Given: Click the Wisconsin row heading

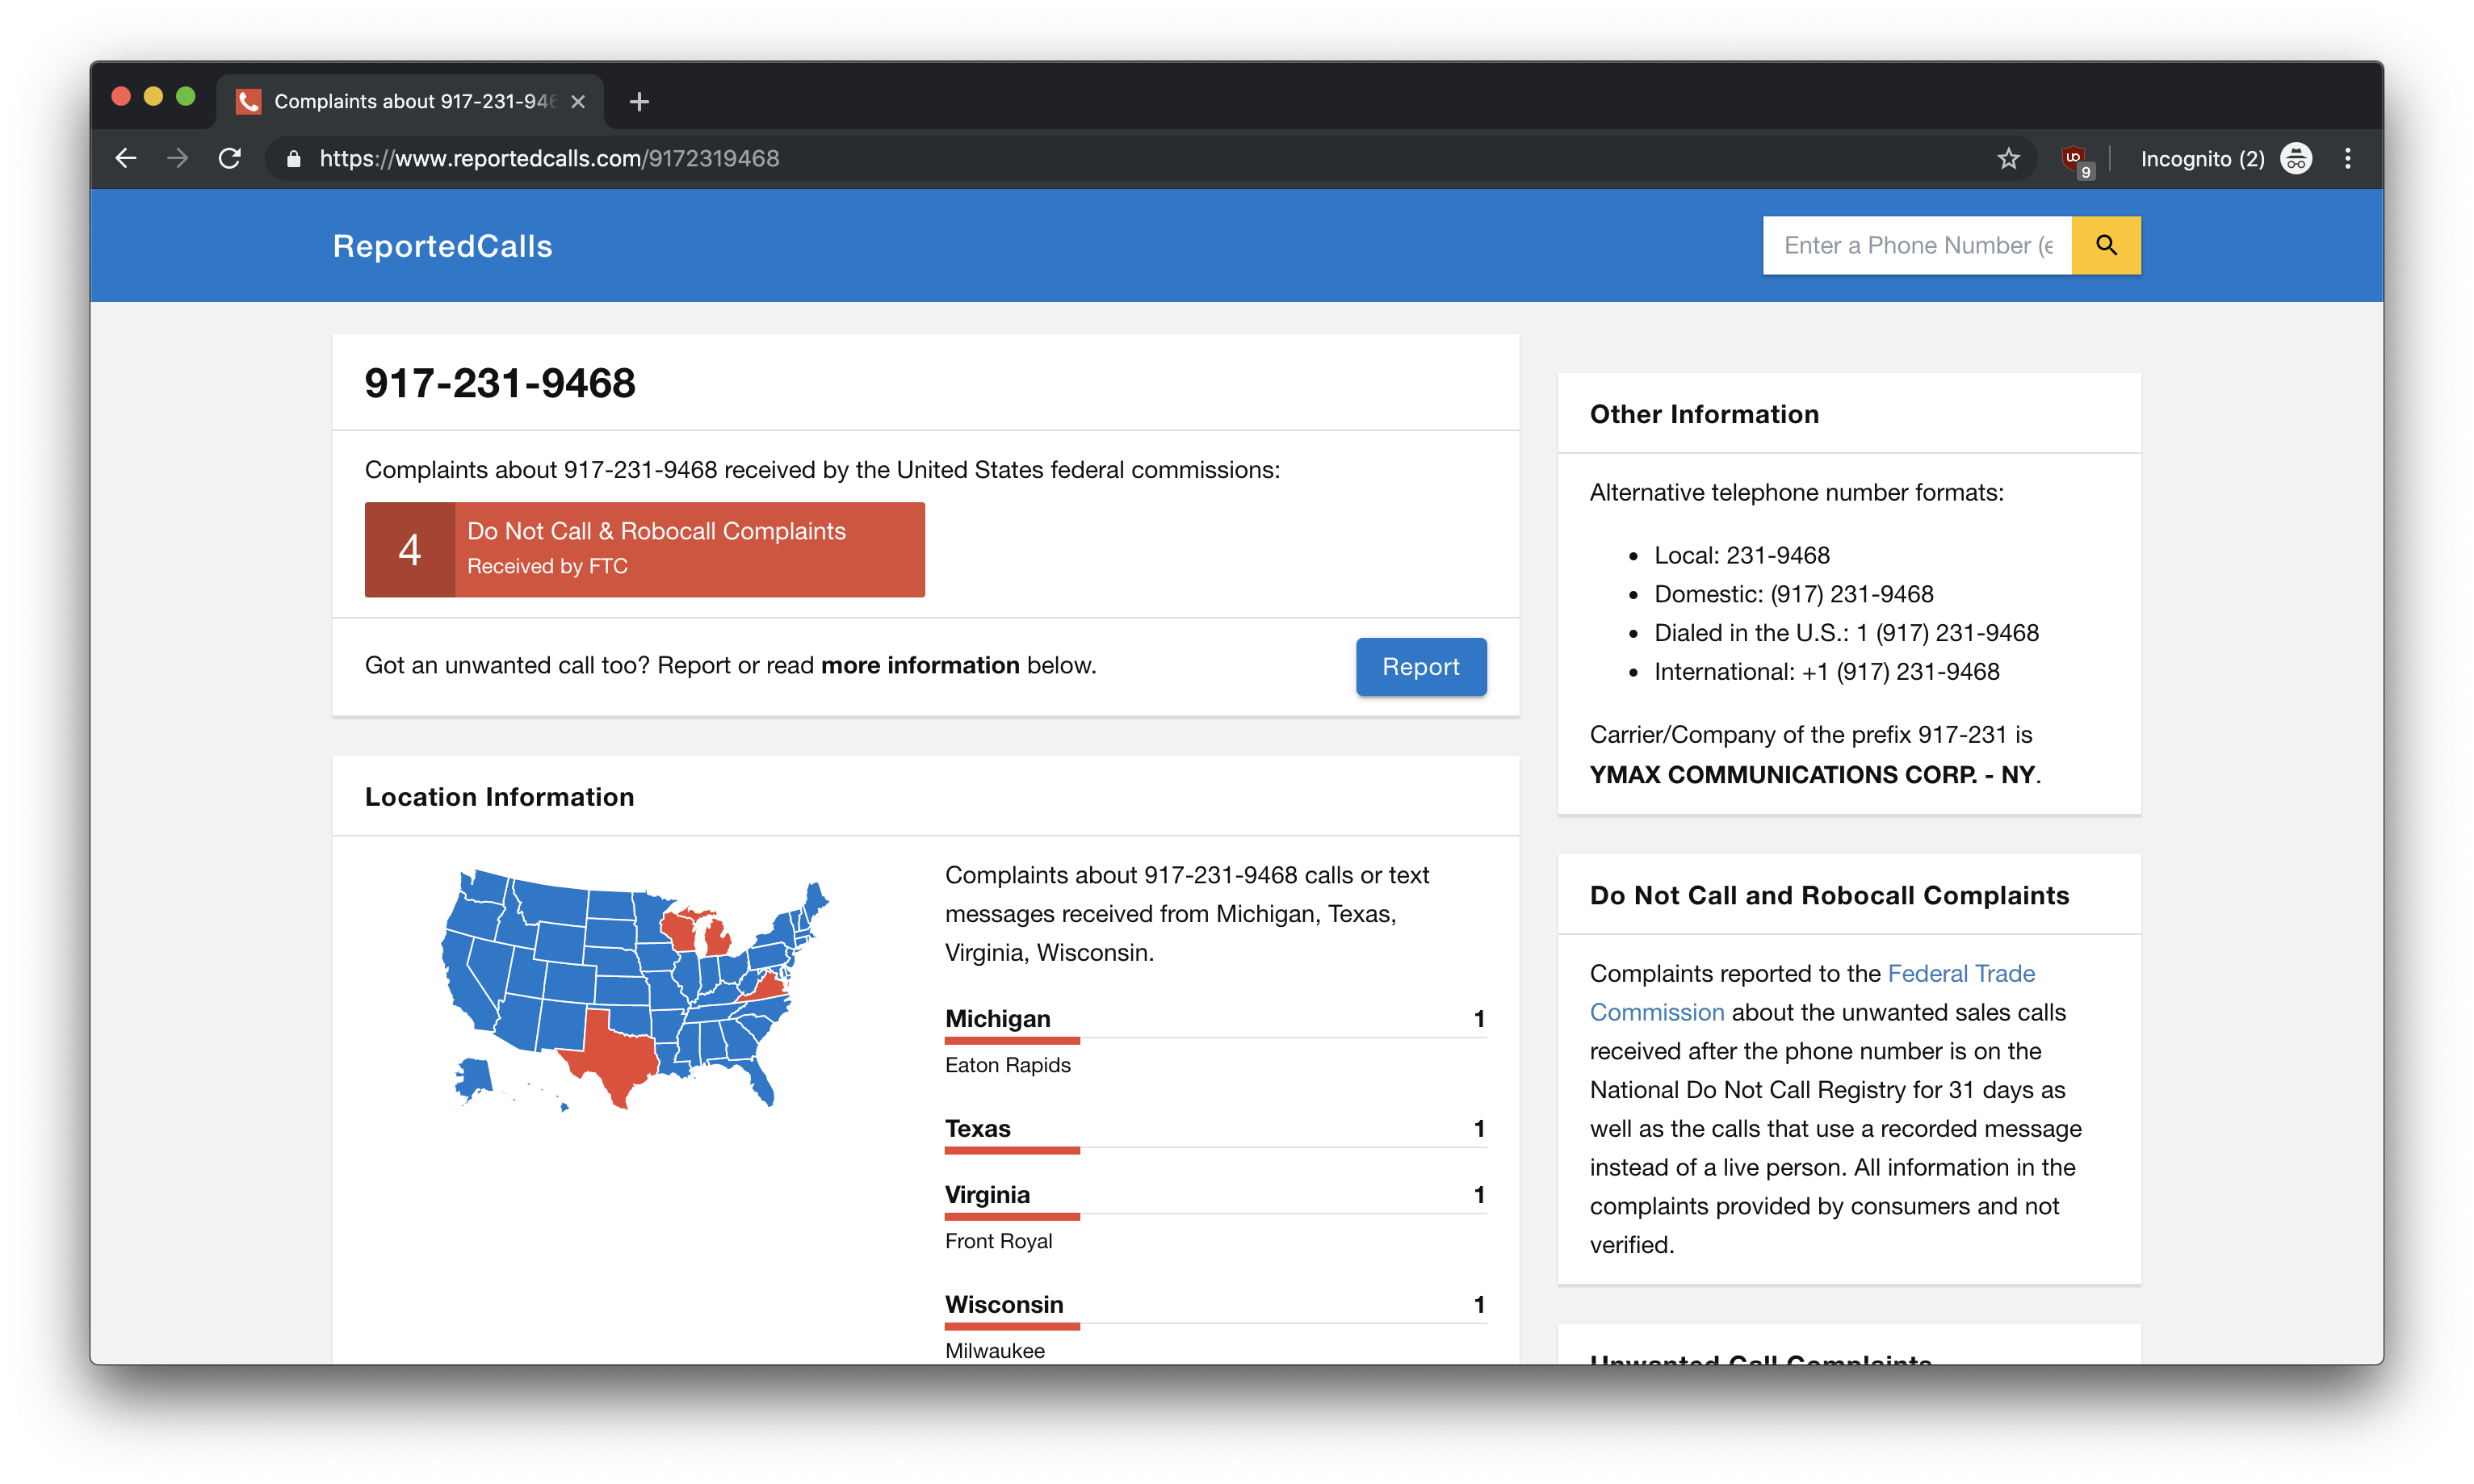Looking at the screenshot, I should (x=1003, y=1304).
